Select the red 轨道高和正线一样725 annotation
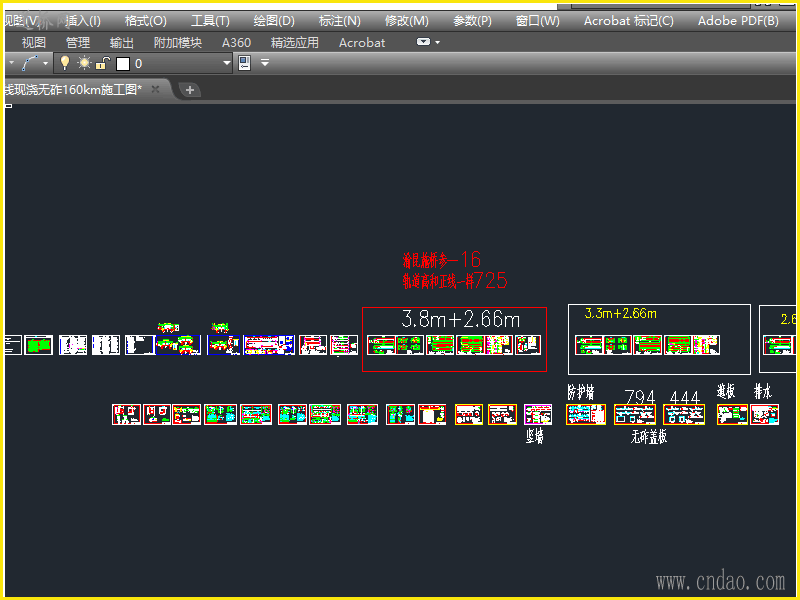 [x=455, y=281]
